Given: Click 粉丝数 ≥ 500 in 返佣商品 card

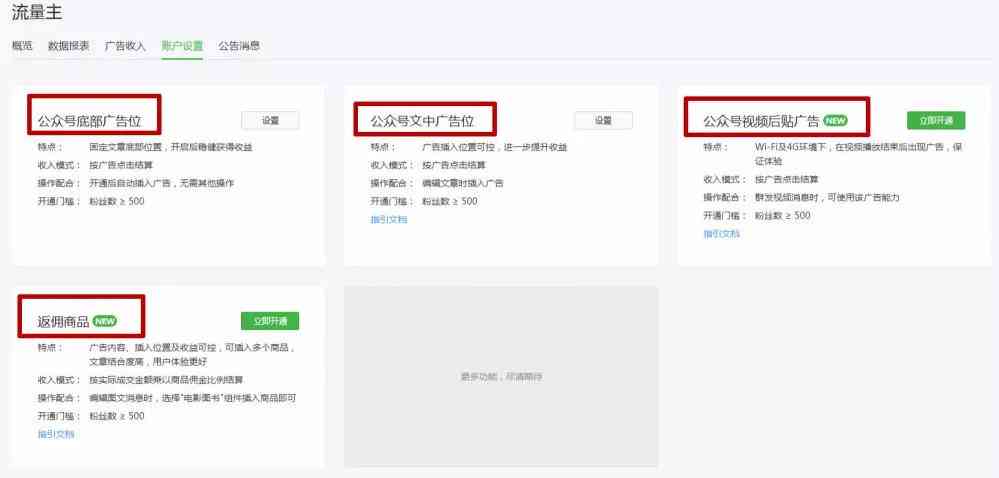Looking at the screenshot, I should coord(117,416).
